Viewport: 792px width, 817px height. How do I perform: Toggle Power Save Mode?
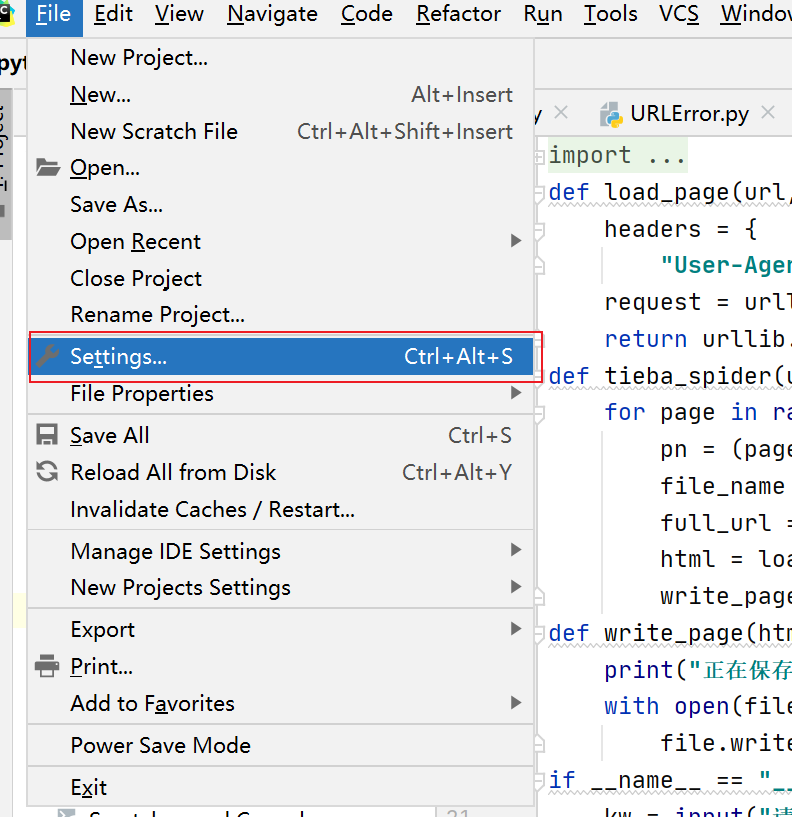160,745
